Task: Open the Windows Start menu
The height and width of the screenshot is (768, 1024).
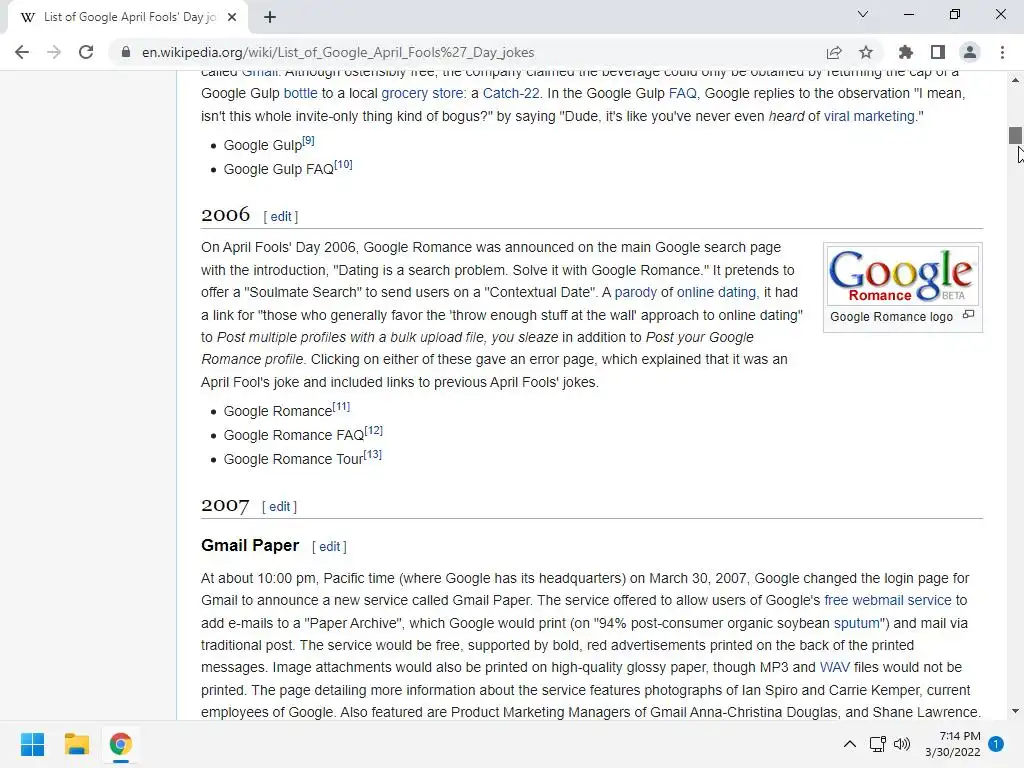Action: pyautogui.click(x=33, y=744)
